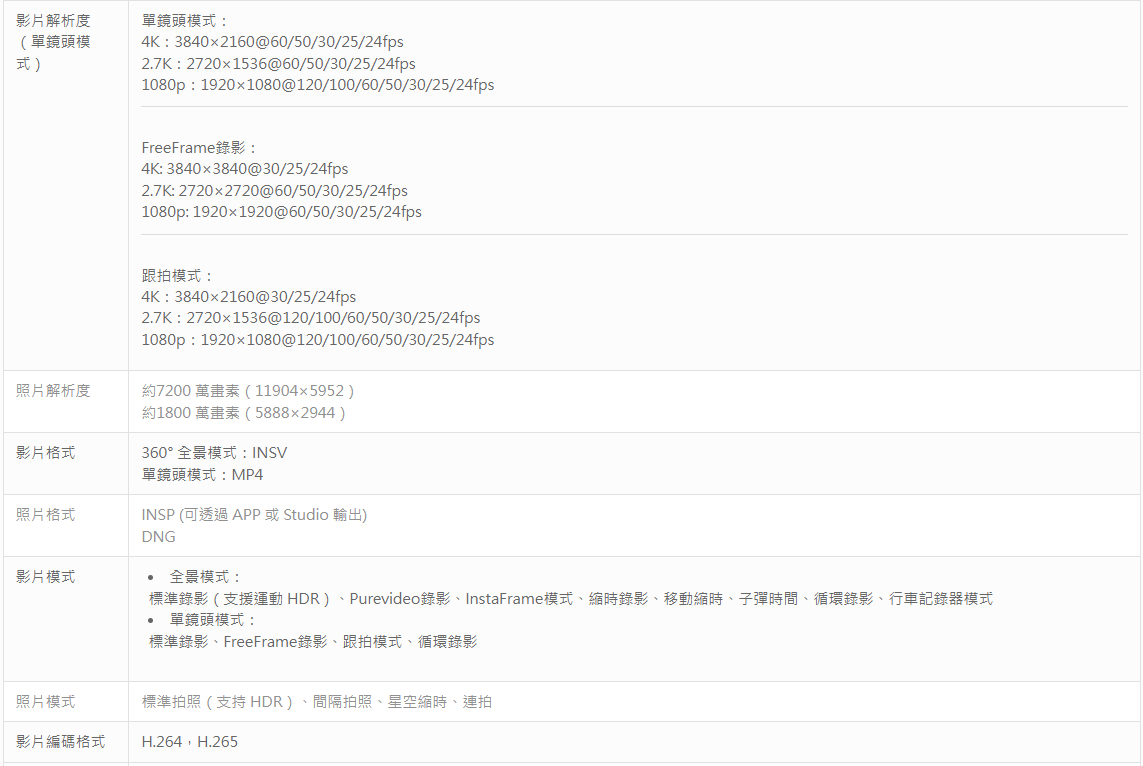Click the 單鏡頭模式 4K 3840×2160 resolution line
This screenshot has height=766, width=1143.
[x=272, y=42]
